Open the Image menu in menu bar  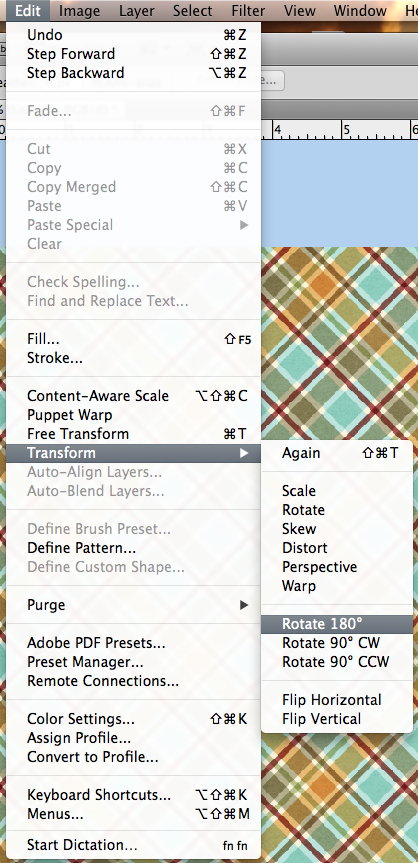pyautogui.click(x=79, y=10)
